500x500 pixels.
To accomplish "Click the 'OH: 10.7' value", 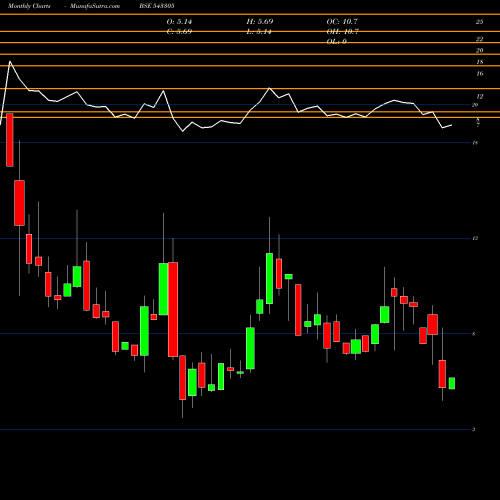I will pyautogui.click(x=342, y=32).
